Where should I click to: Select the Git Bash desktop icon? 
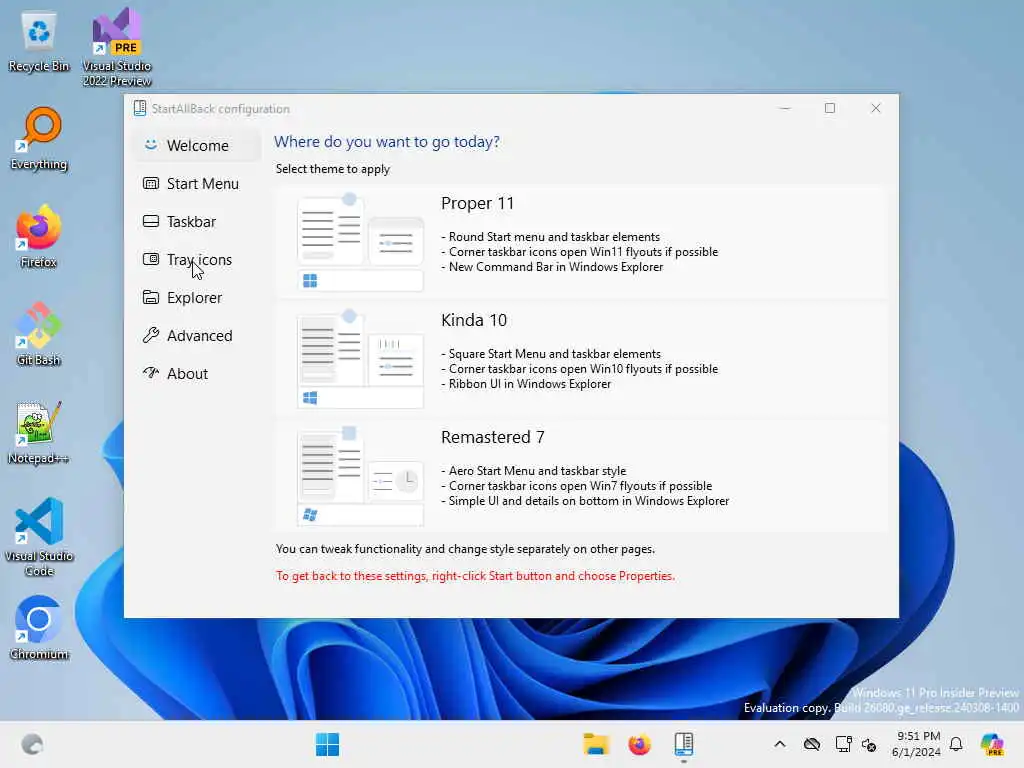pyautogui.click(x=39, y=334)
